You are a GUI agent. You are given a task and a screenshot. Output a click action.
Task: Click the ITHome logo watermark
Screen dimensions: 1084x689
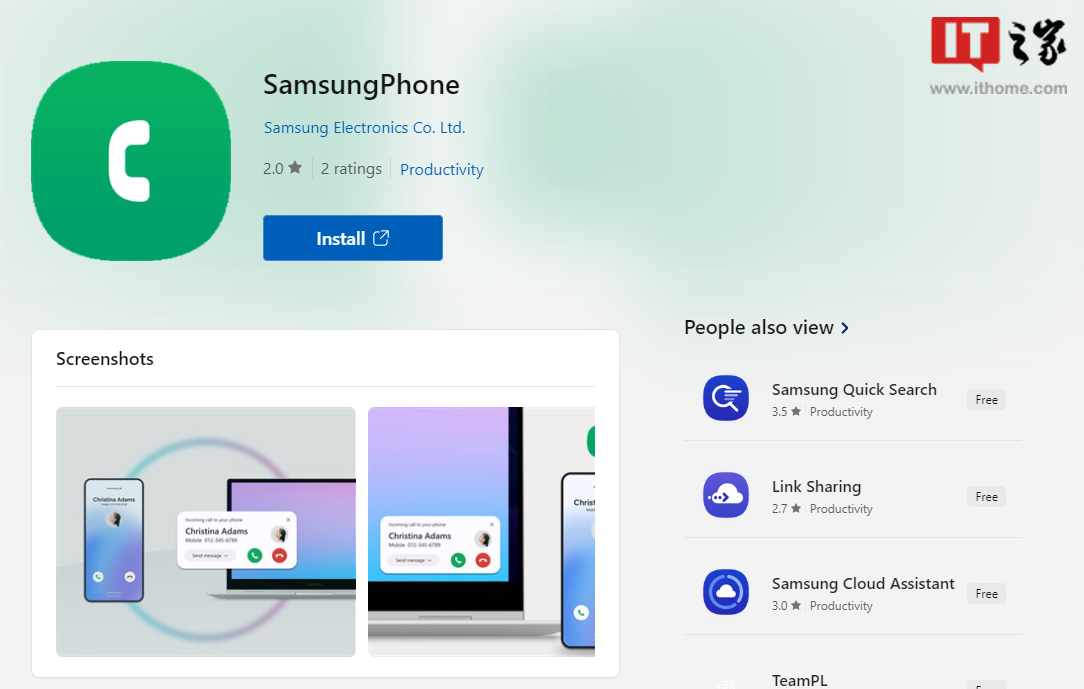coord(998,57)
